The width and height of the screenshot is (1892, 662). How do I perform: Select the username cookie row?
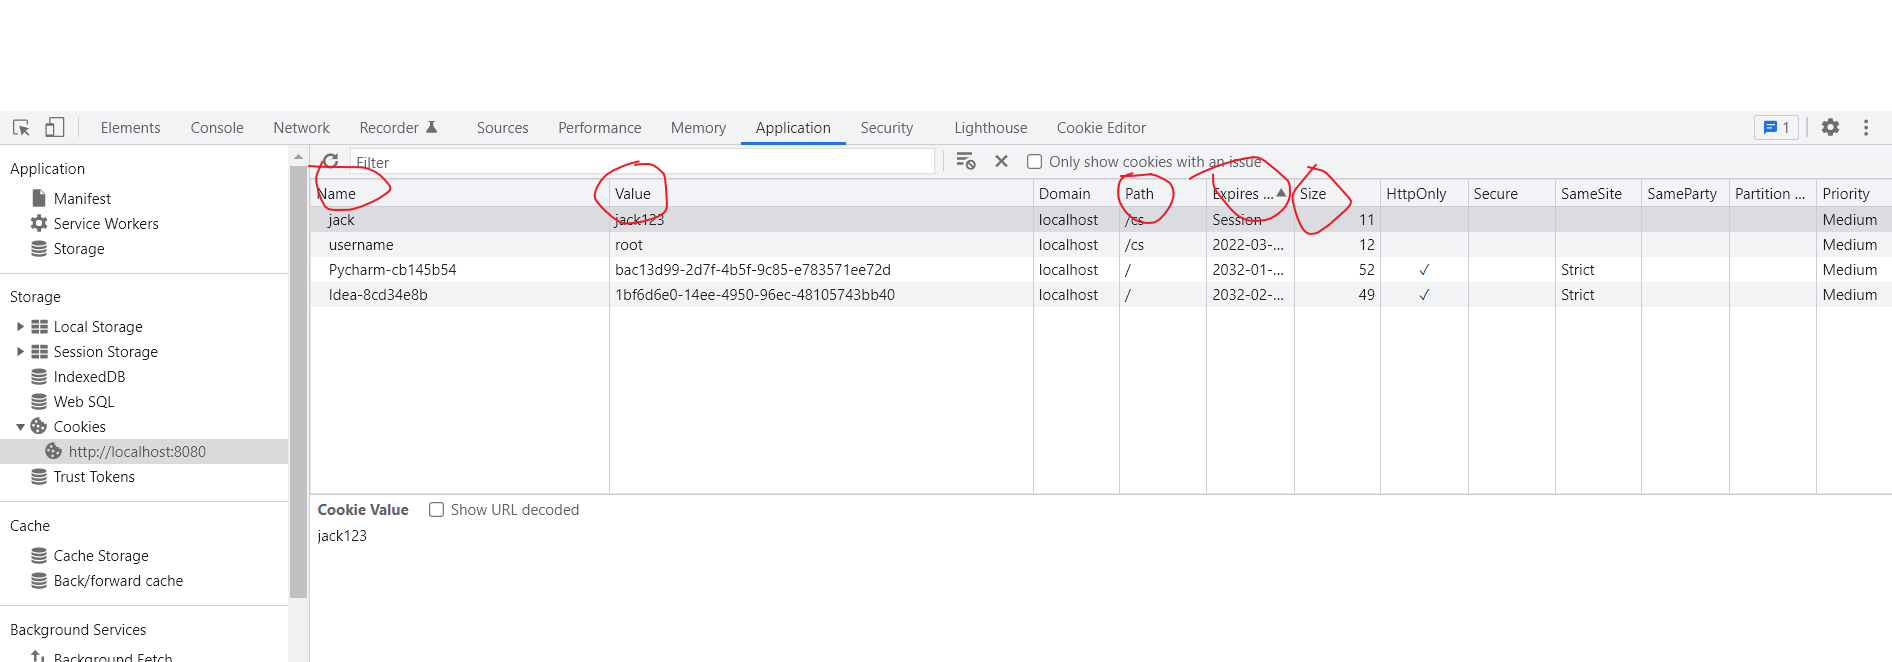(x=1101, y=244)
